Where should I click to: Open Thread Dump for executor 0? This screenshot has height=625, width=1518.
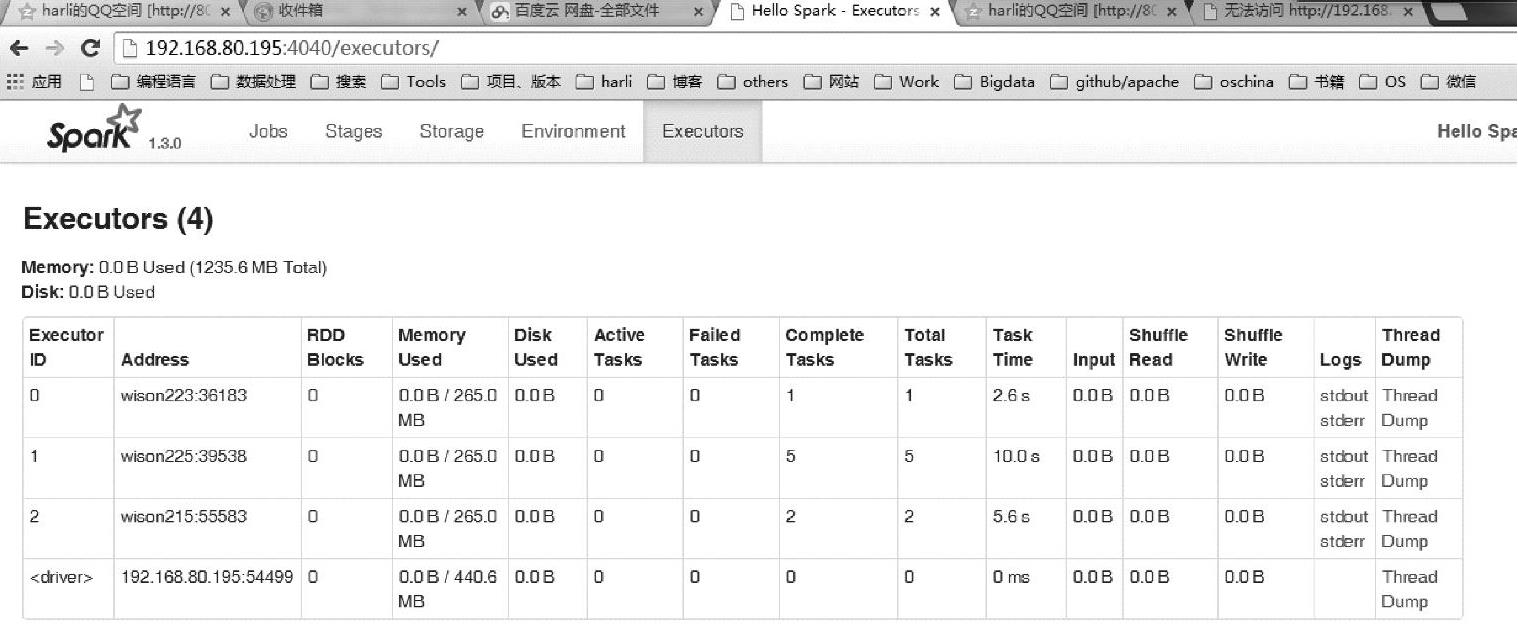[1409, 408]
